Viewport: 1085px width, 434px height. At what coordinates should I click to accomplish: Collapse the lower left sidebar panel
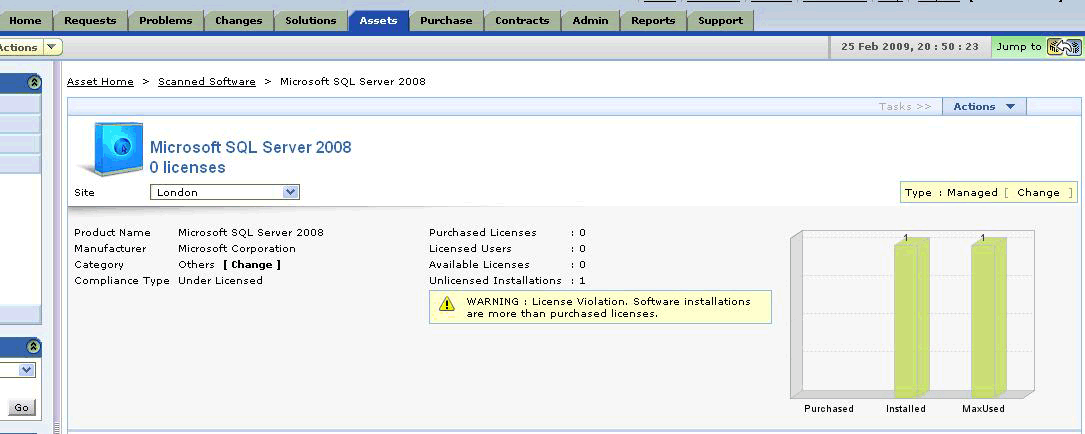34,347
